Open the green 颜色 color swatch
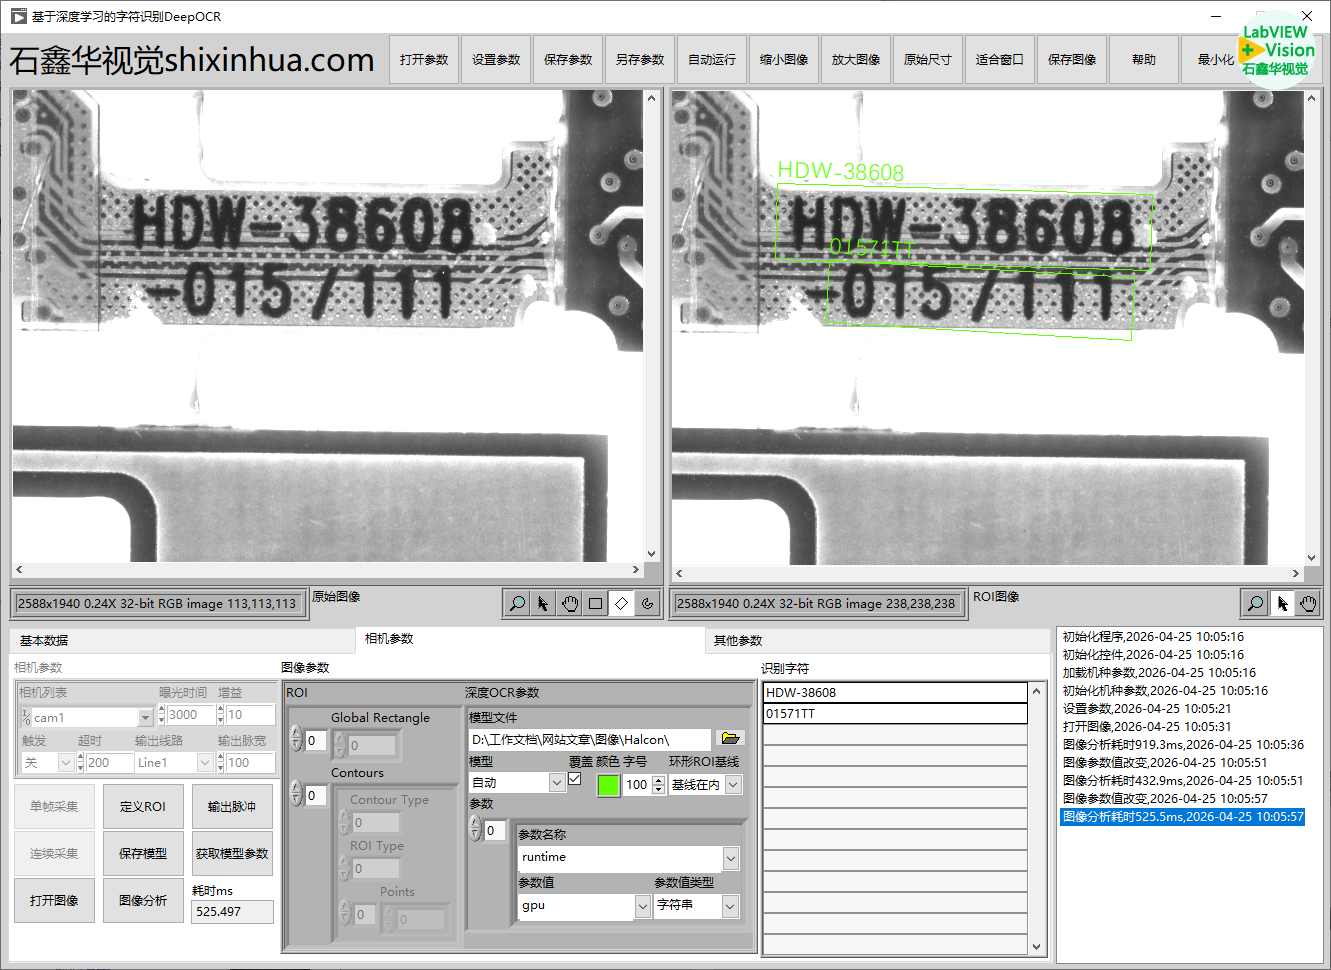1331x970 pixels. [x=608, y=785]
